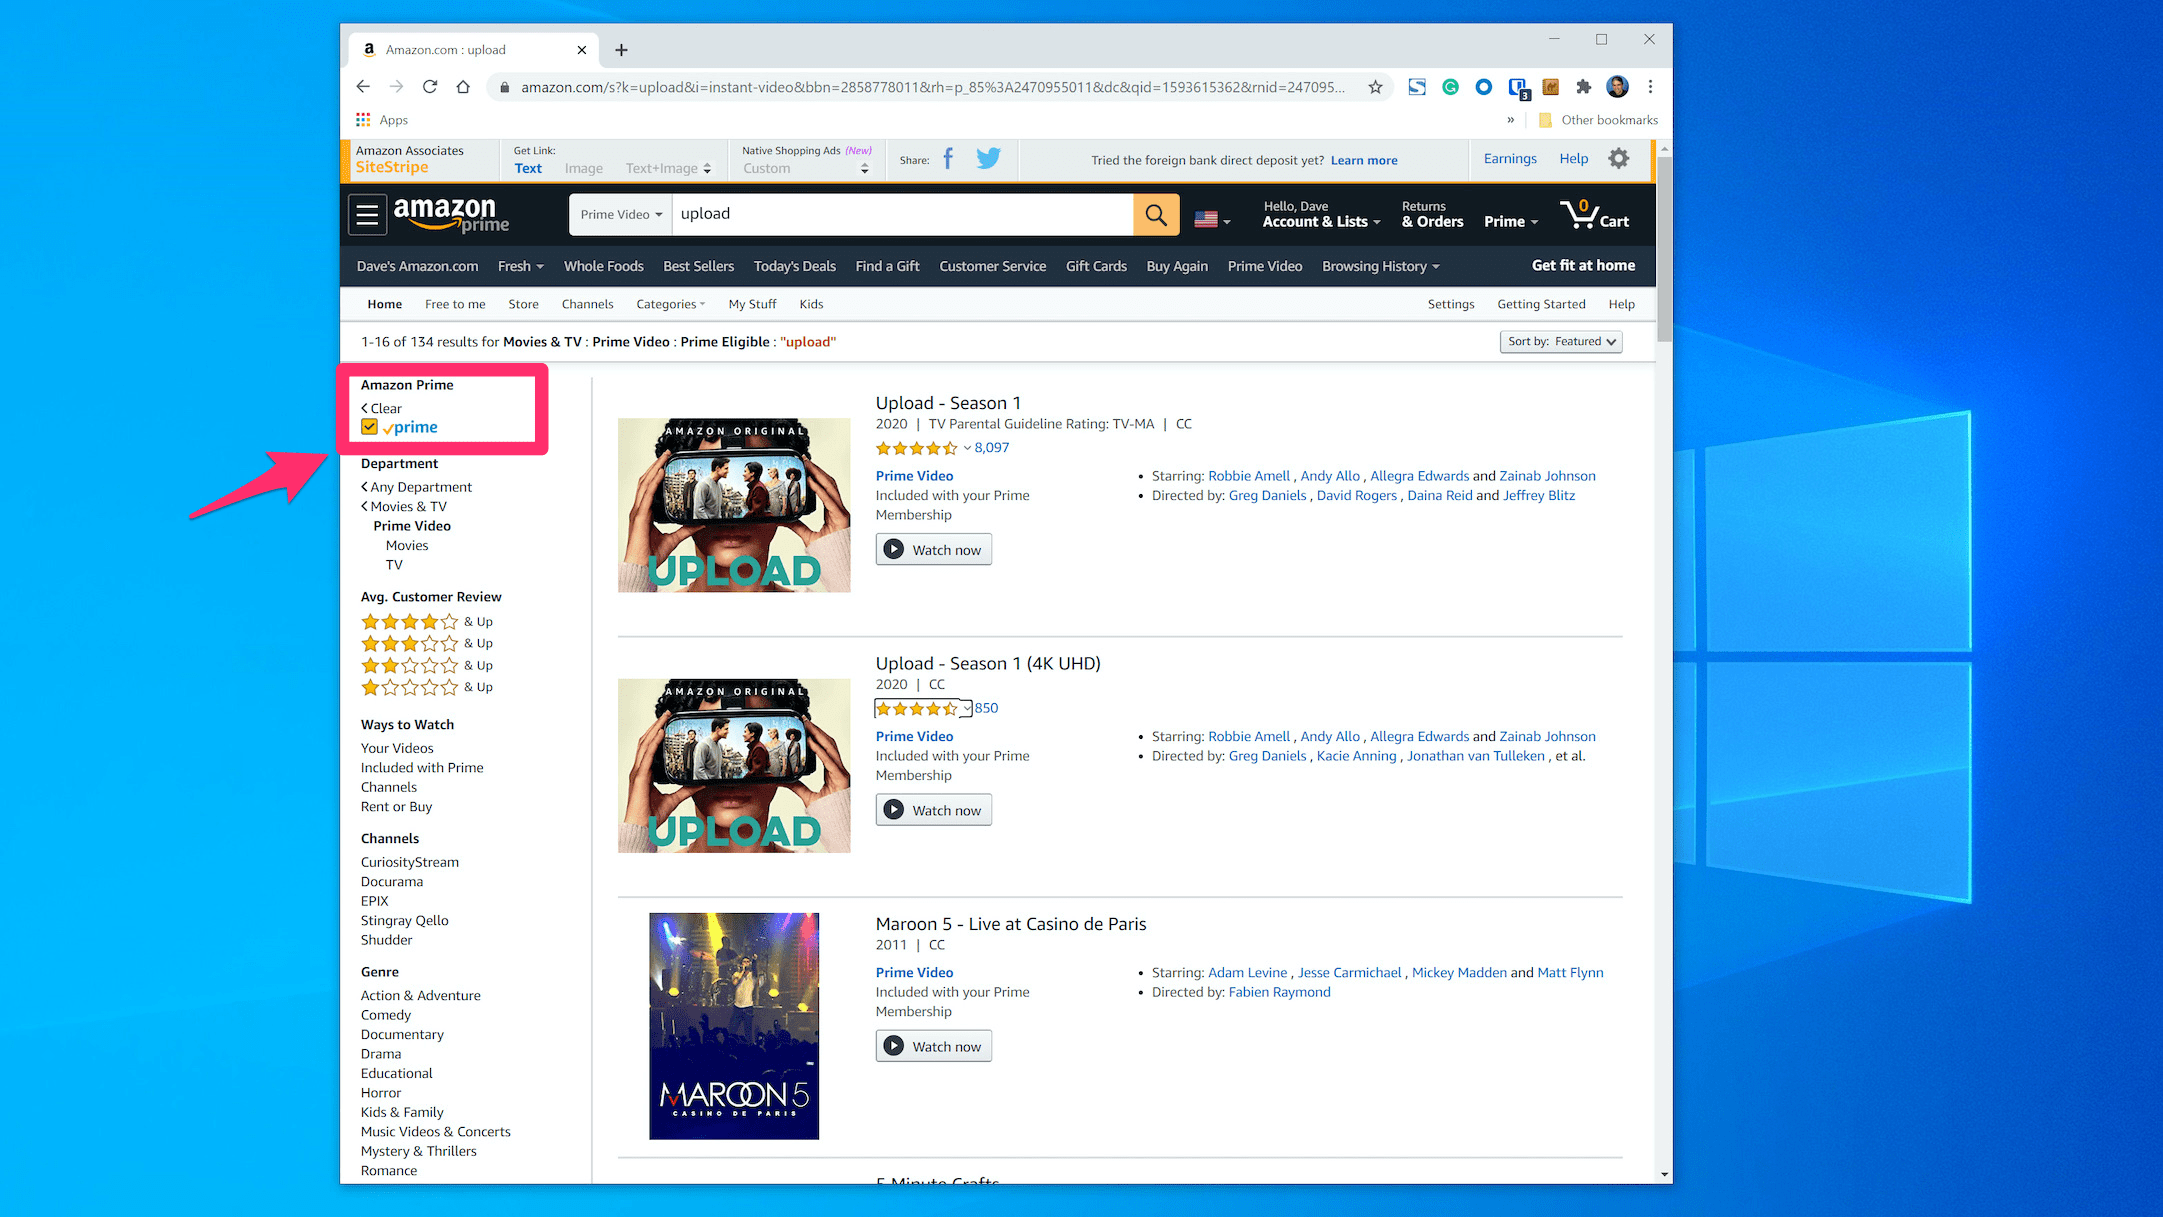Image resolution: width=2163 pixels, height=1217 pixels.
Task: Click the Maroon 5 Casino de Paris thumbnail
Action: coord(734,1025)
